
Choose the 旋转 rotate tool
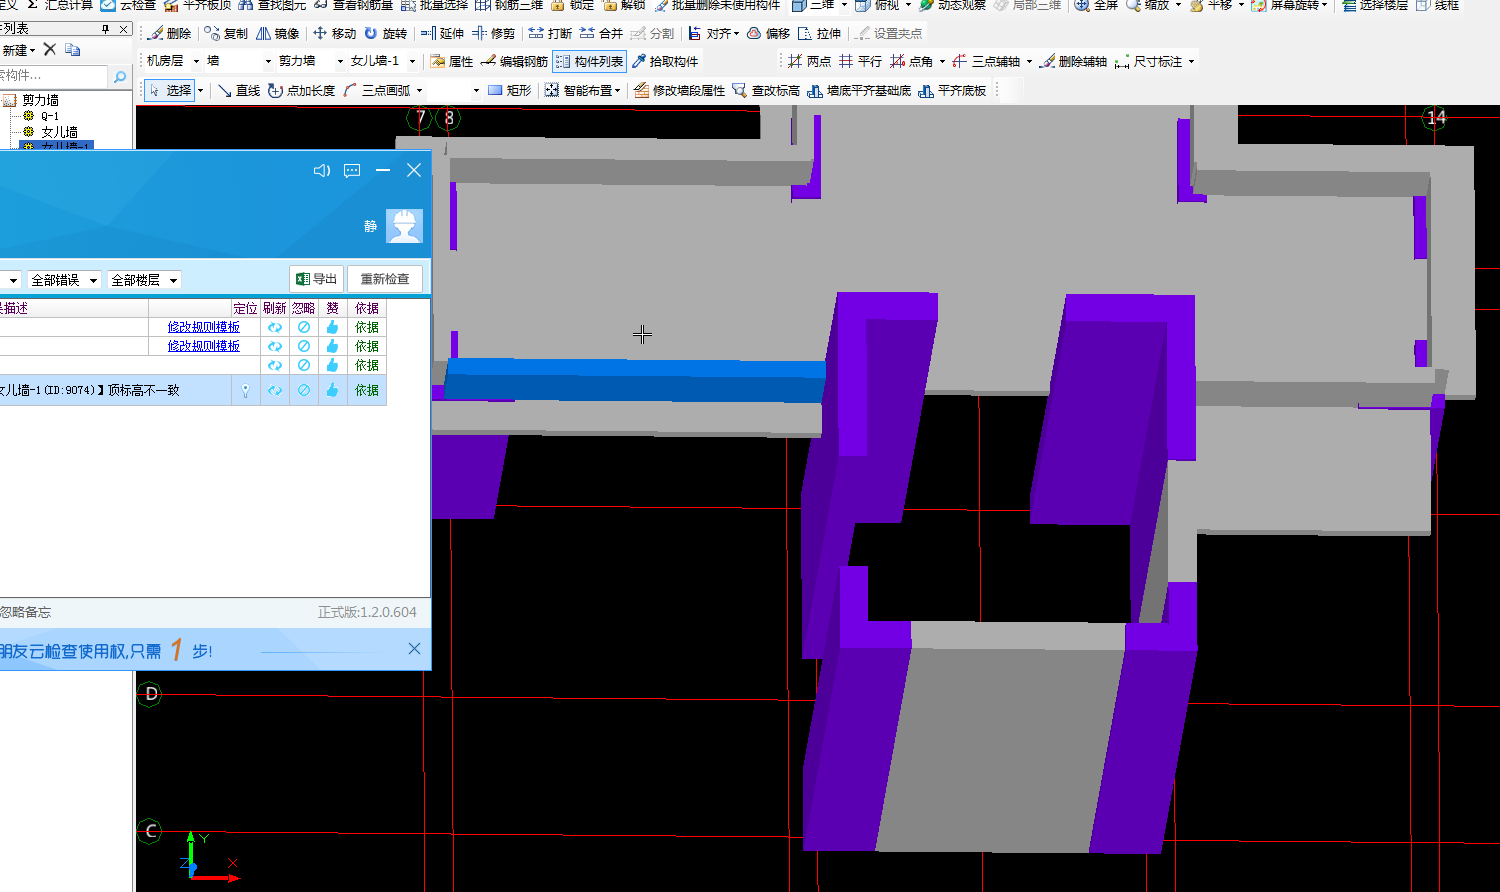point(386,33)
